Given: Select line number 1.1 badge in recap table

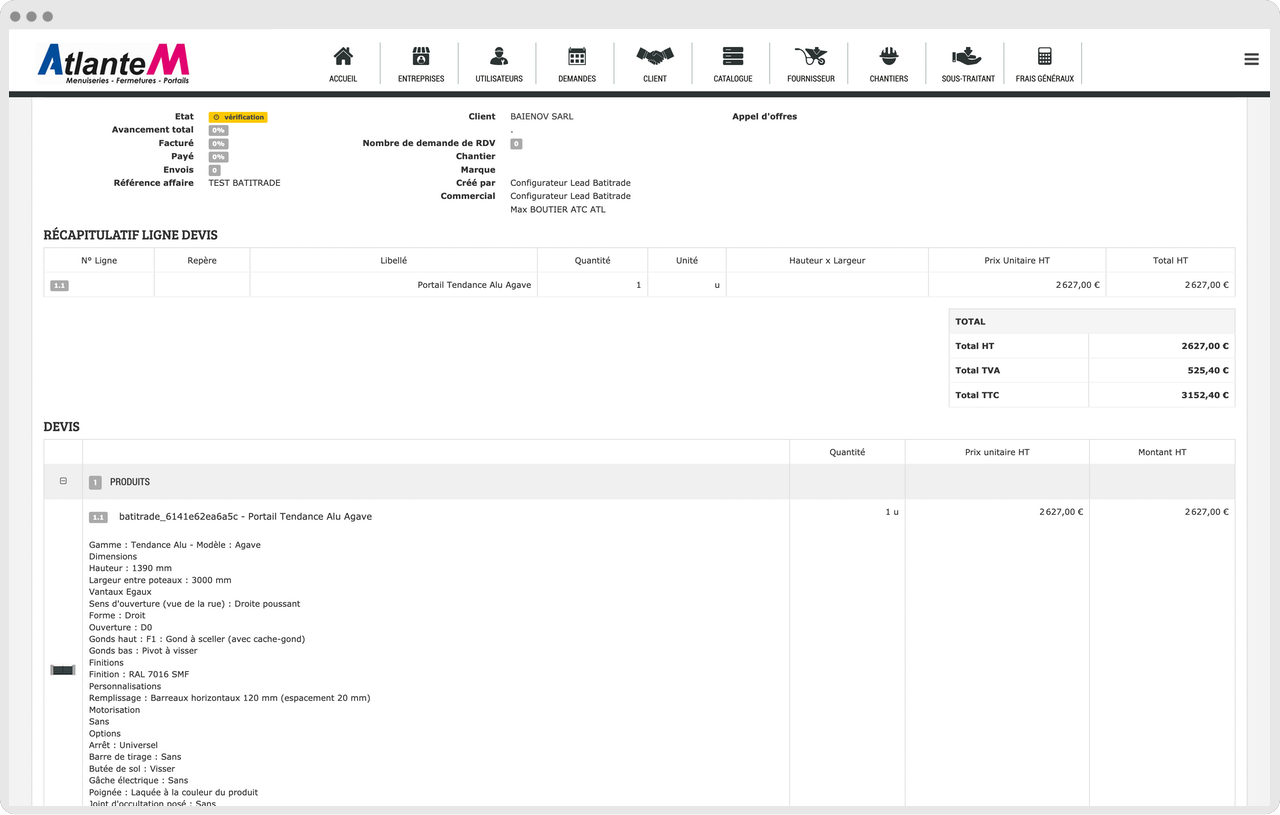Looking at the screenshot, I should pyautogui.click(x=59, y=286).
